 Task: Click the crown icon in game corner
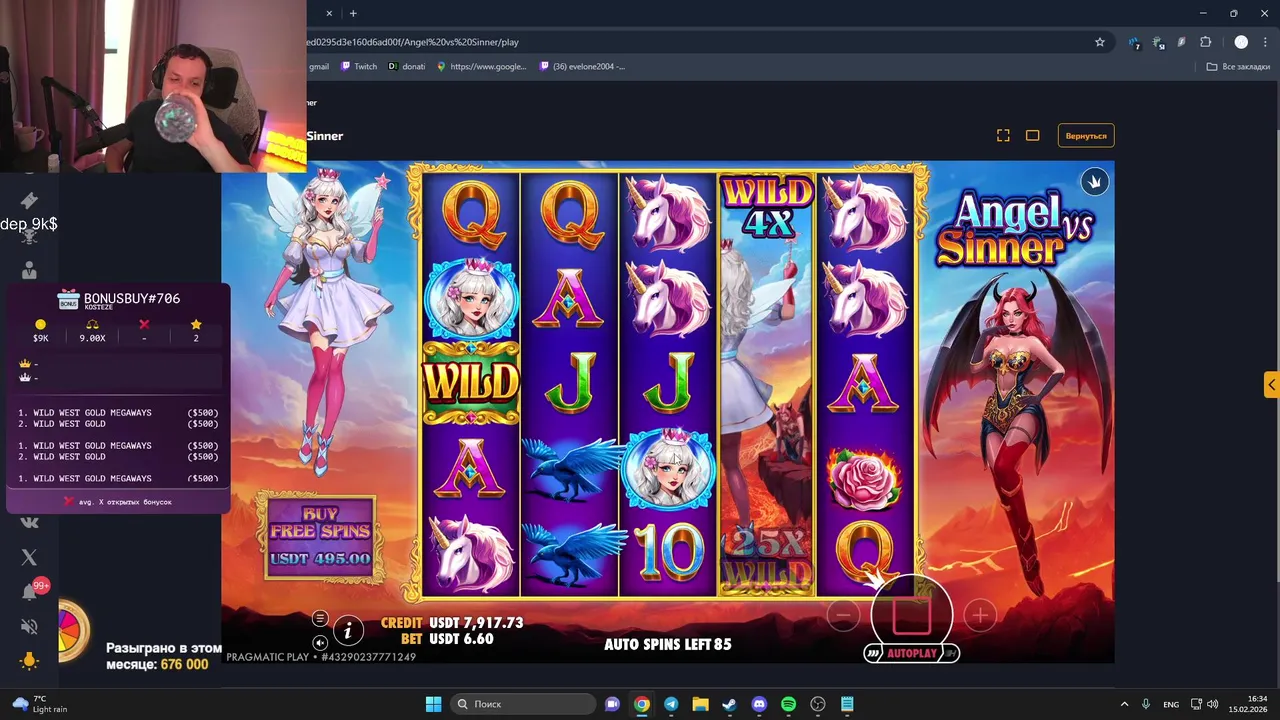[x=1094, y=181]
